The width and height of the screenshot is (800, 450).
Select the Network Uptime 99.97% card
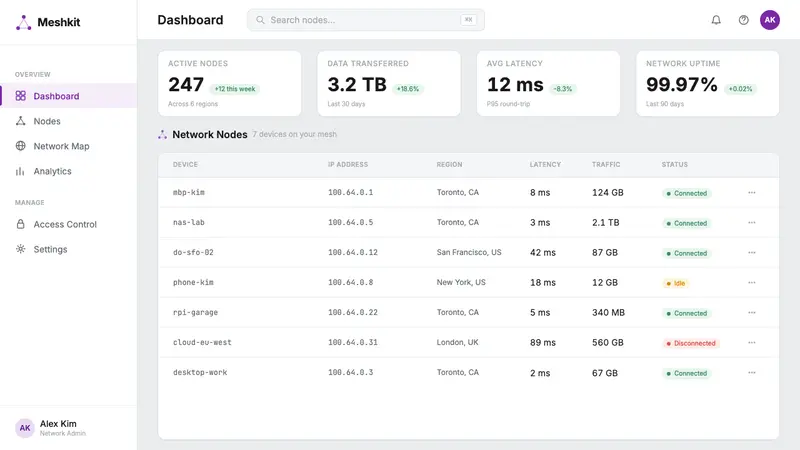coord(707,83)
